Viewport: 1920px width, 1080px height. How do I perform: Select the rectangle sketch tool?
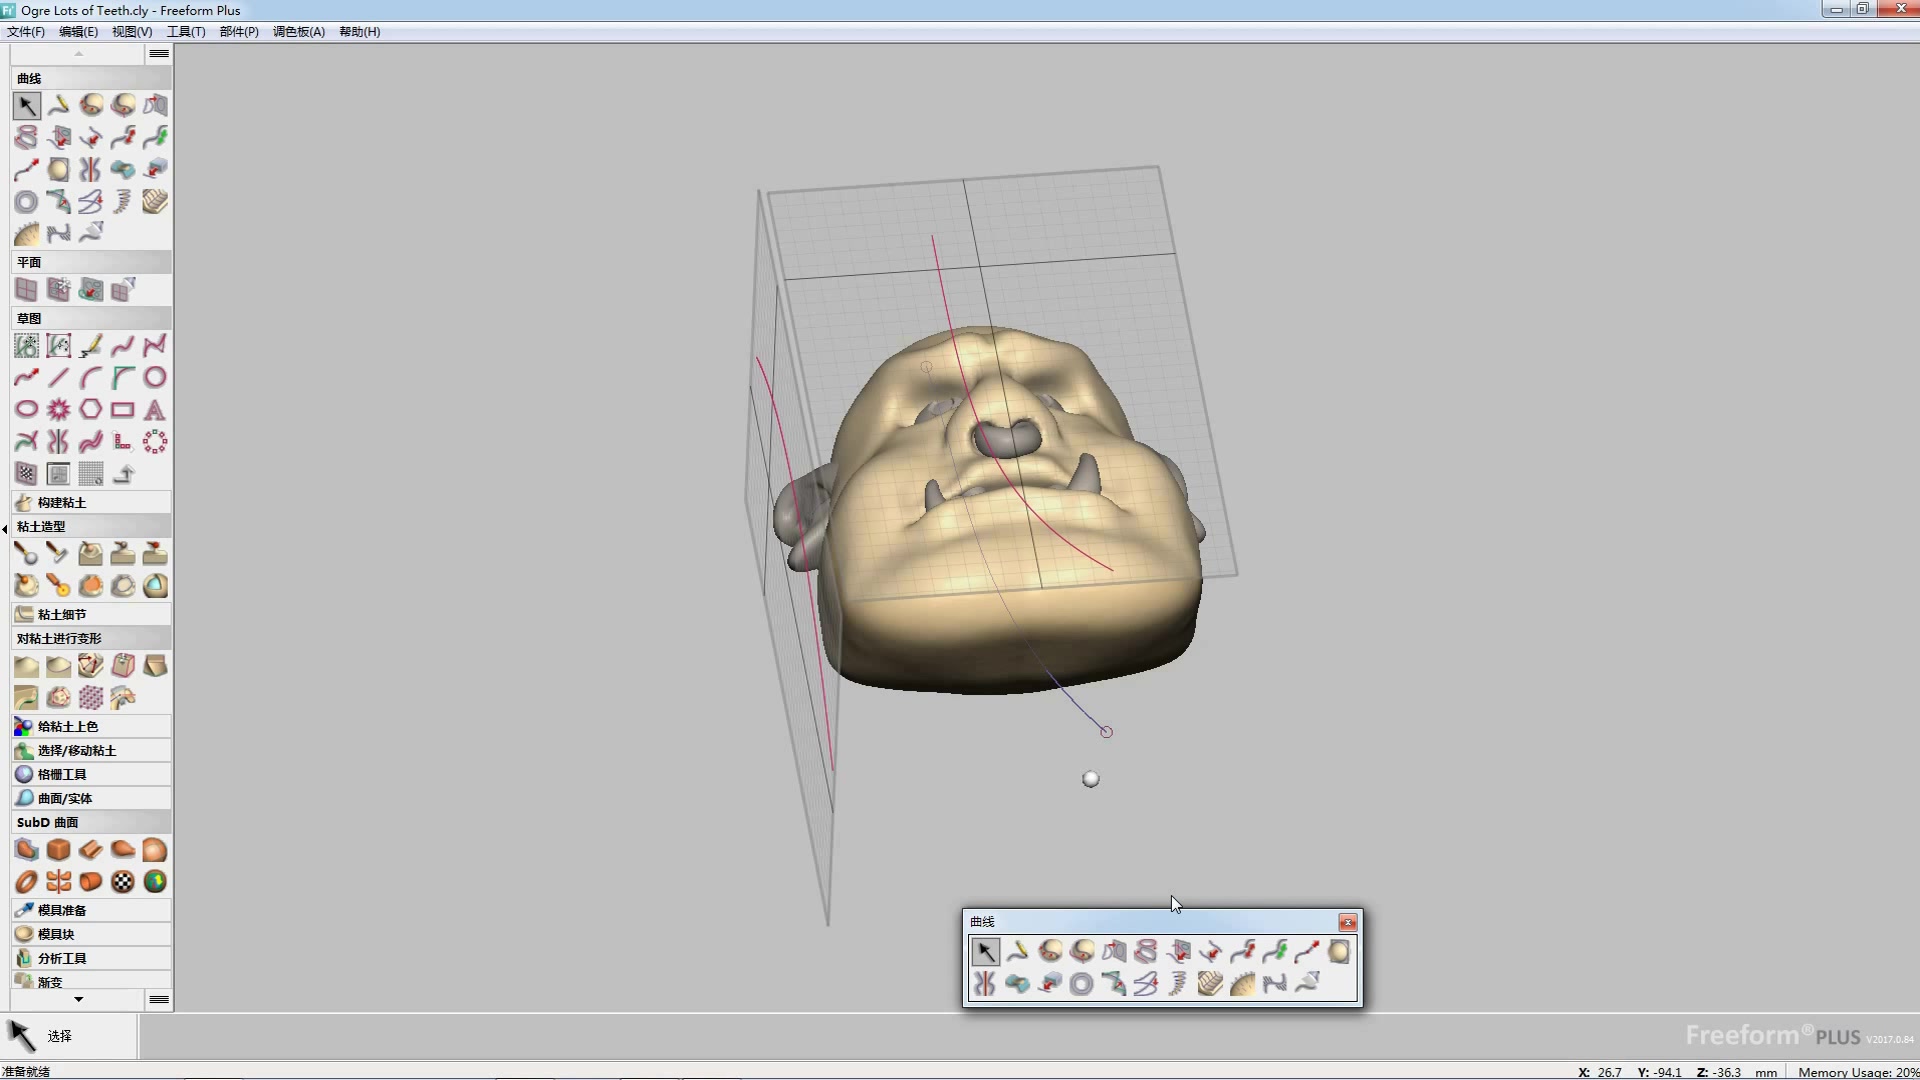pyautogui.click(x=122, y=410)
